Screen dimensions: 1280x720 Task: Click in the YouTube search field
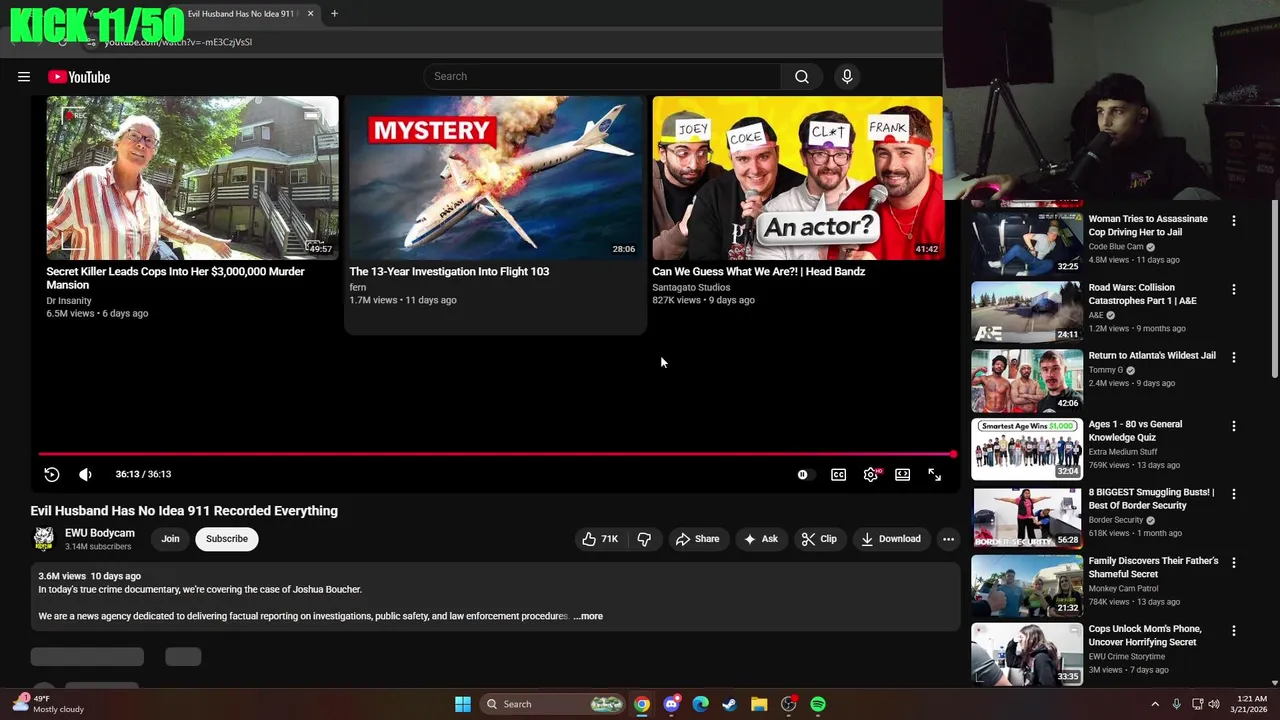point(602,77)
